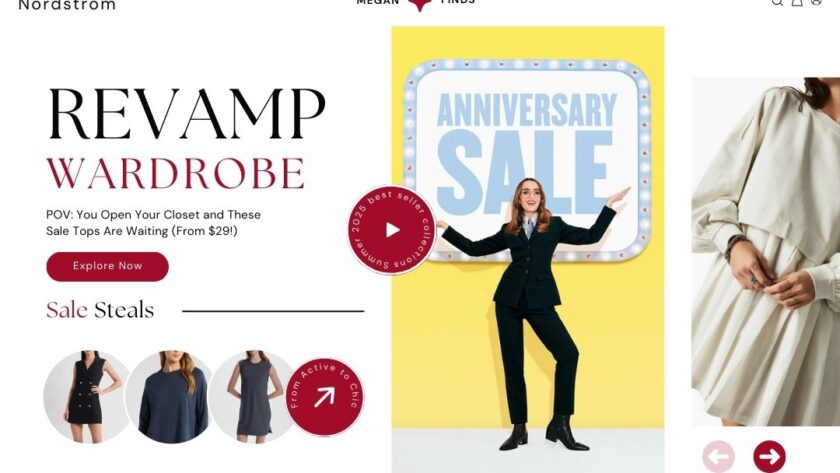Viewport: 840px width, 473px height.
Task: Click the Sale Steals heading
Action: click(x=100, y=310)
